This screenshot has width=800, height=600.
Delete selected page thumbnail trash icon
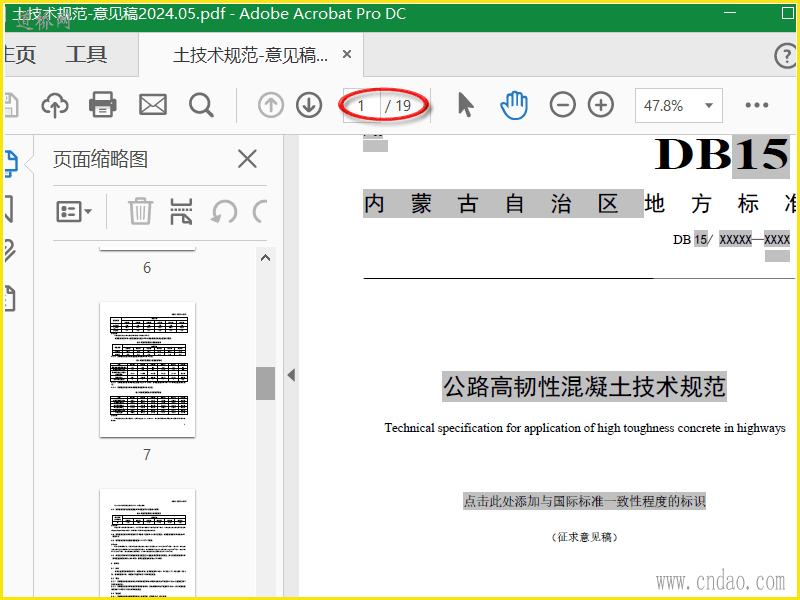[140, 211]
